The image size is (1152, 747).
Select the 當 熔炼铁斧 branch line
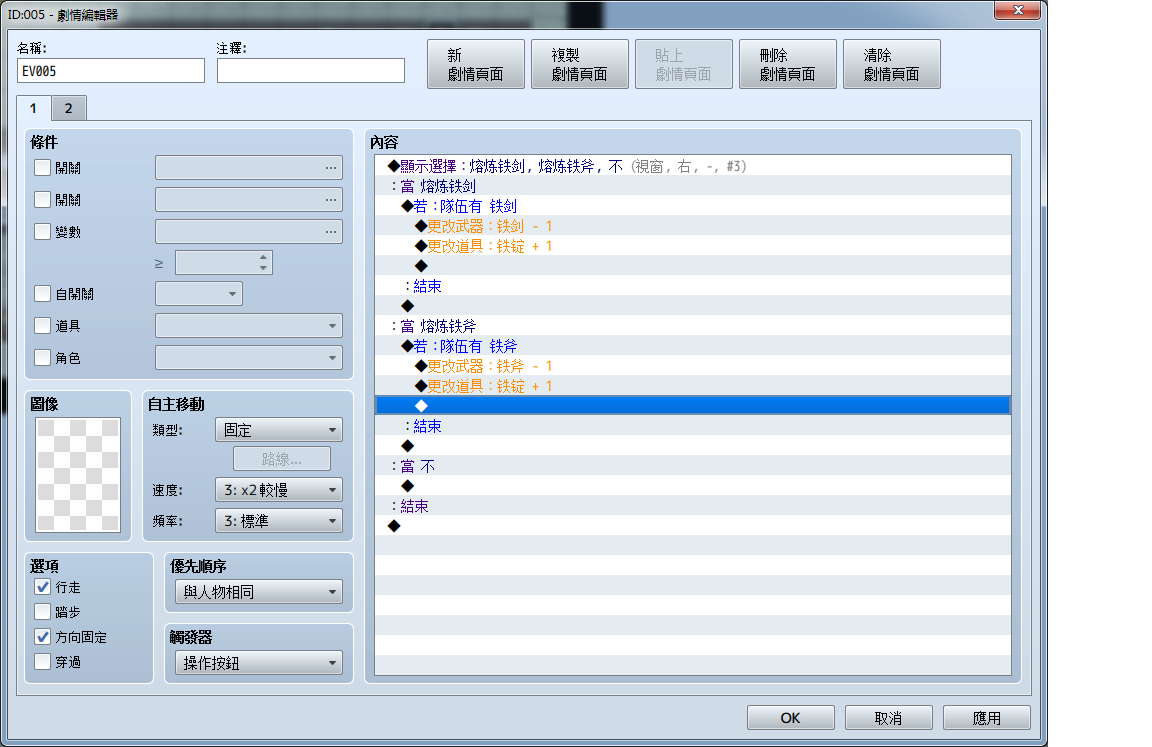pyautogui.click(x=693, y=325)
